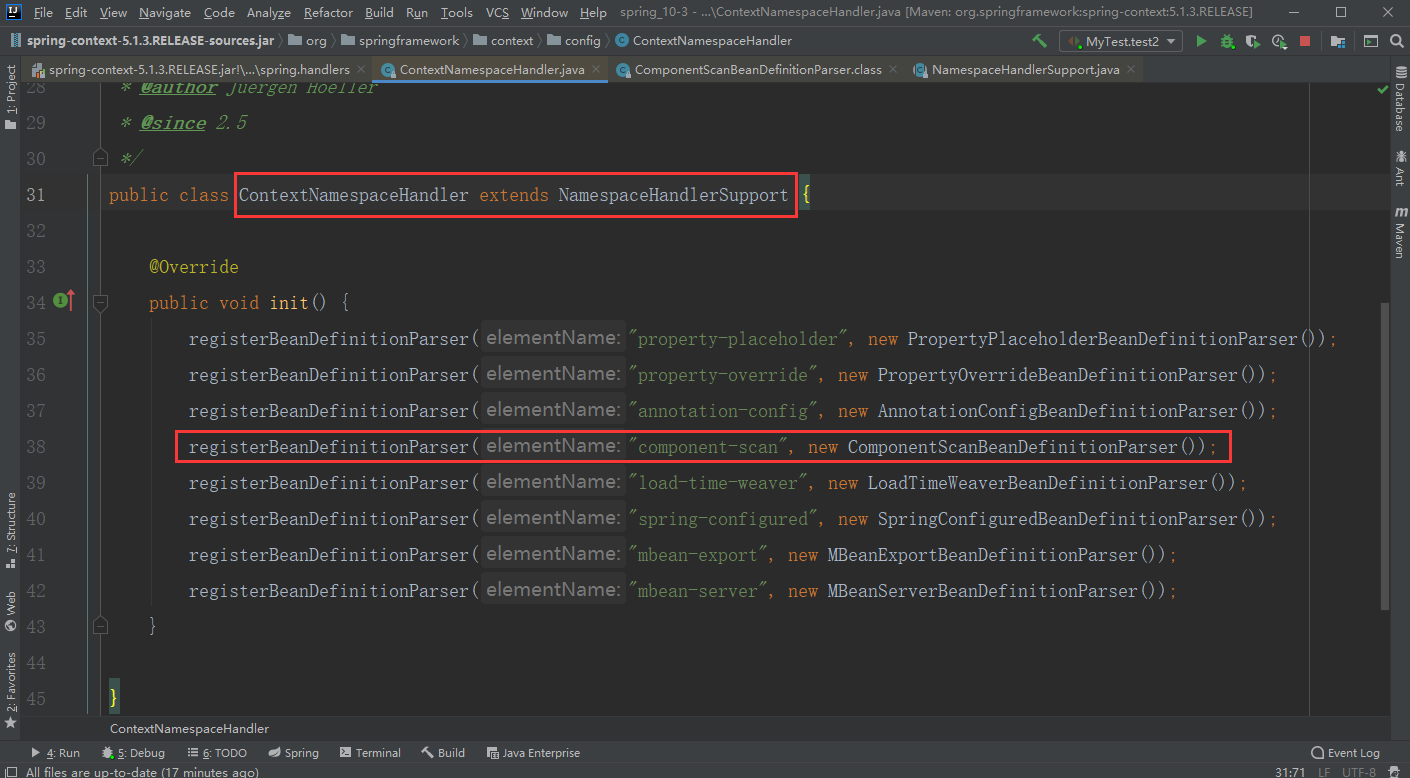
Task: Open the Tools menu
Action: pos(456,13)
